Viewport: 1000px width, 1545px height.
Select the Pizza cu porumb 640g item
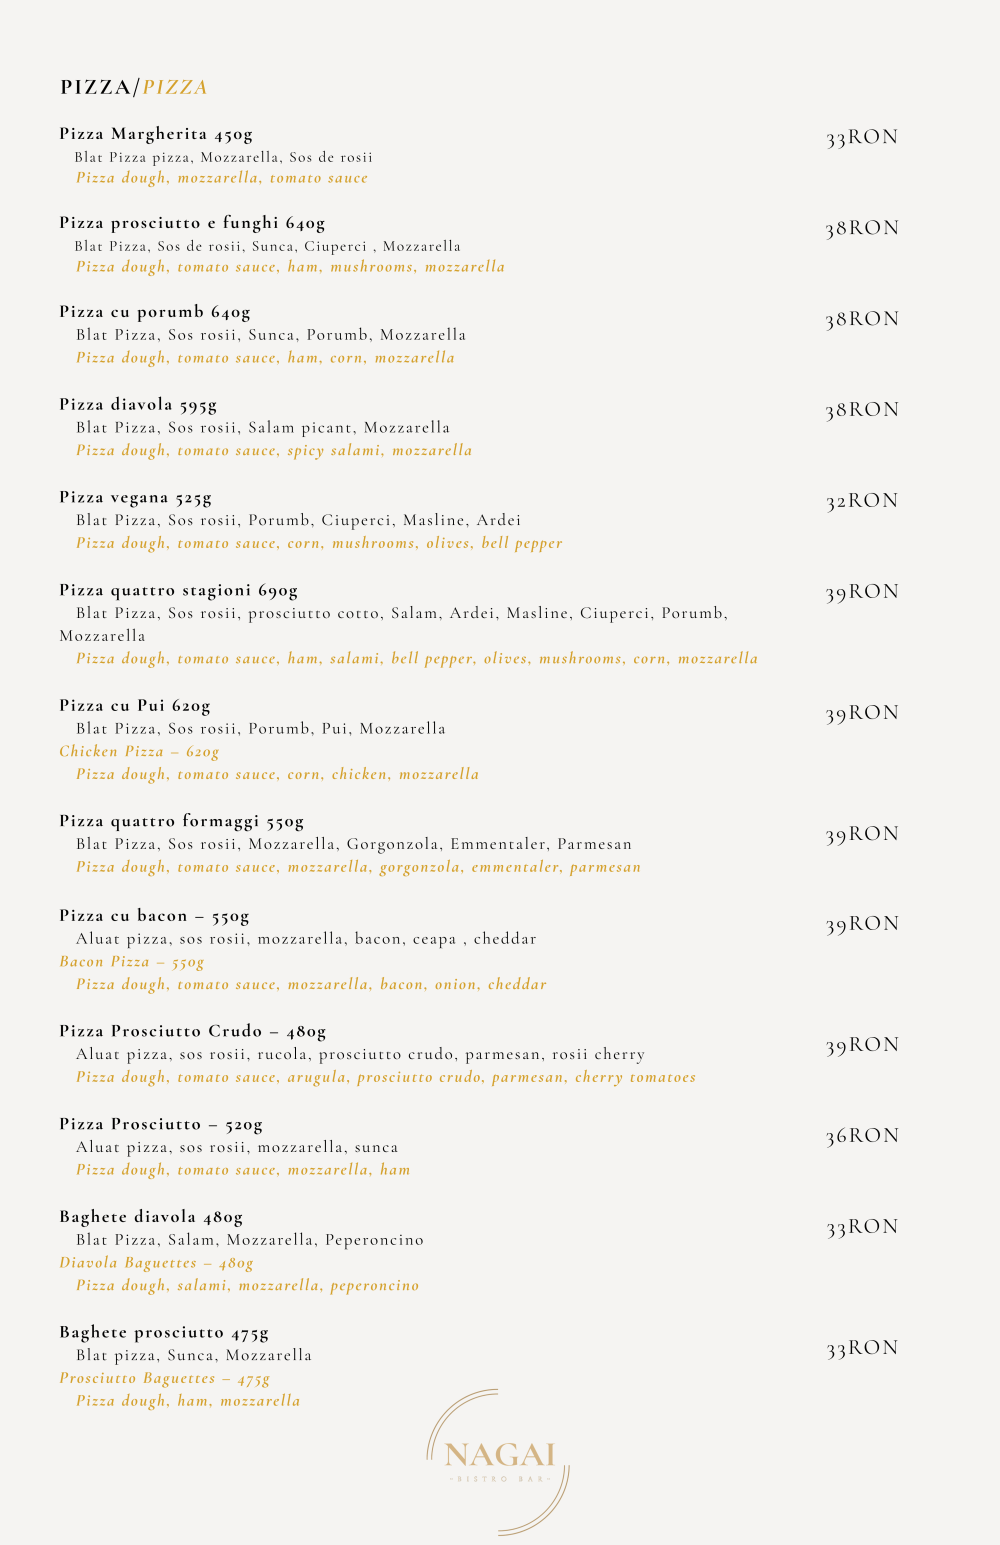pos(155,312)
